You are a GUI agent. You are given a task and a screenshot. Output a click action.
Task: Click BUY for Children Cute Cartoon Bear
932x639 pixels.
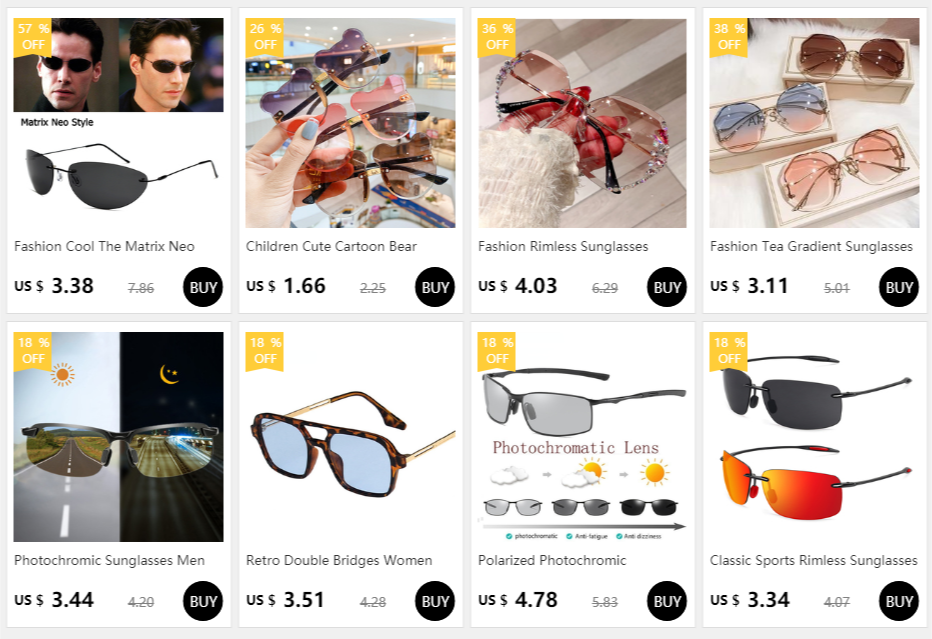434,287
